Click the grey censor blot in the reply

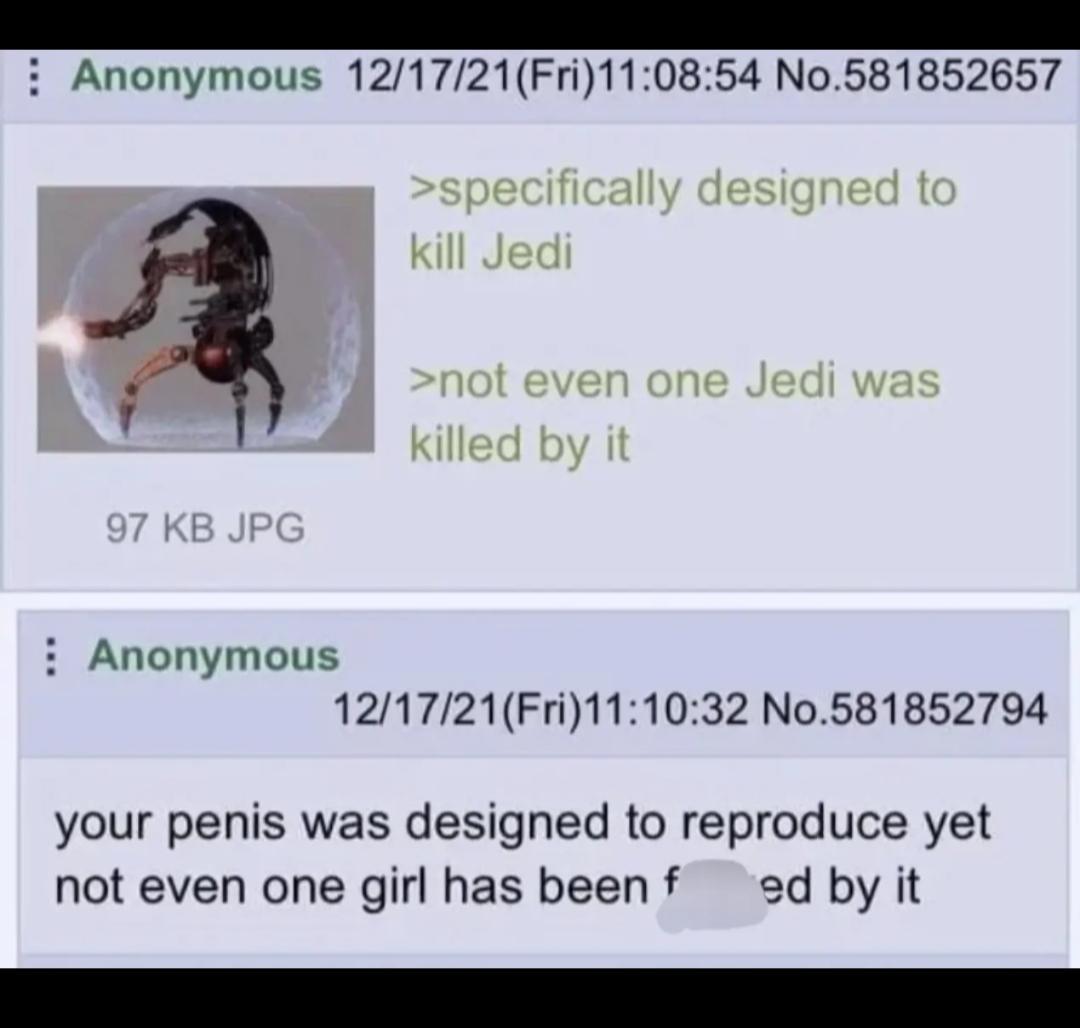click(712, 894)
